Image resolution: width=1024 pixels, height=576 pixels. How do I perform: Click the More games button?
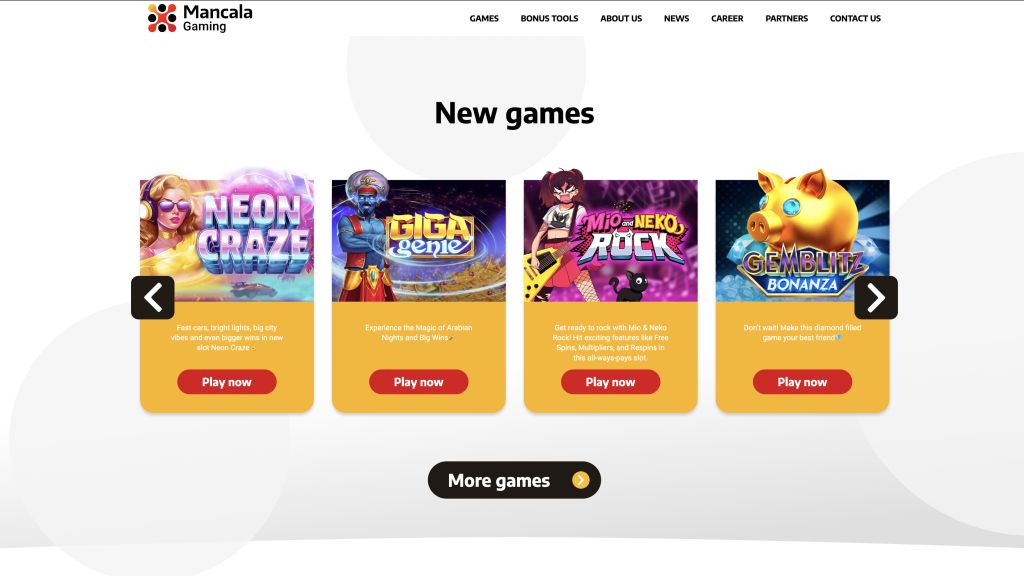[x=514, y=480]
